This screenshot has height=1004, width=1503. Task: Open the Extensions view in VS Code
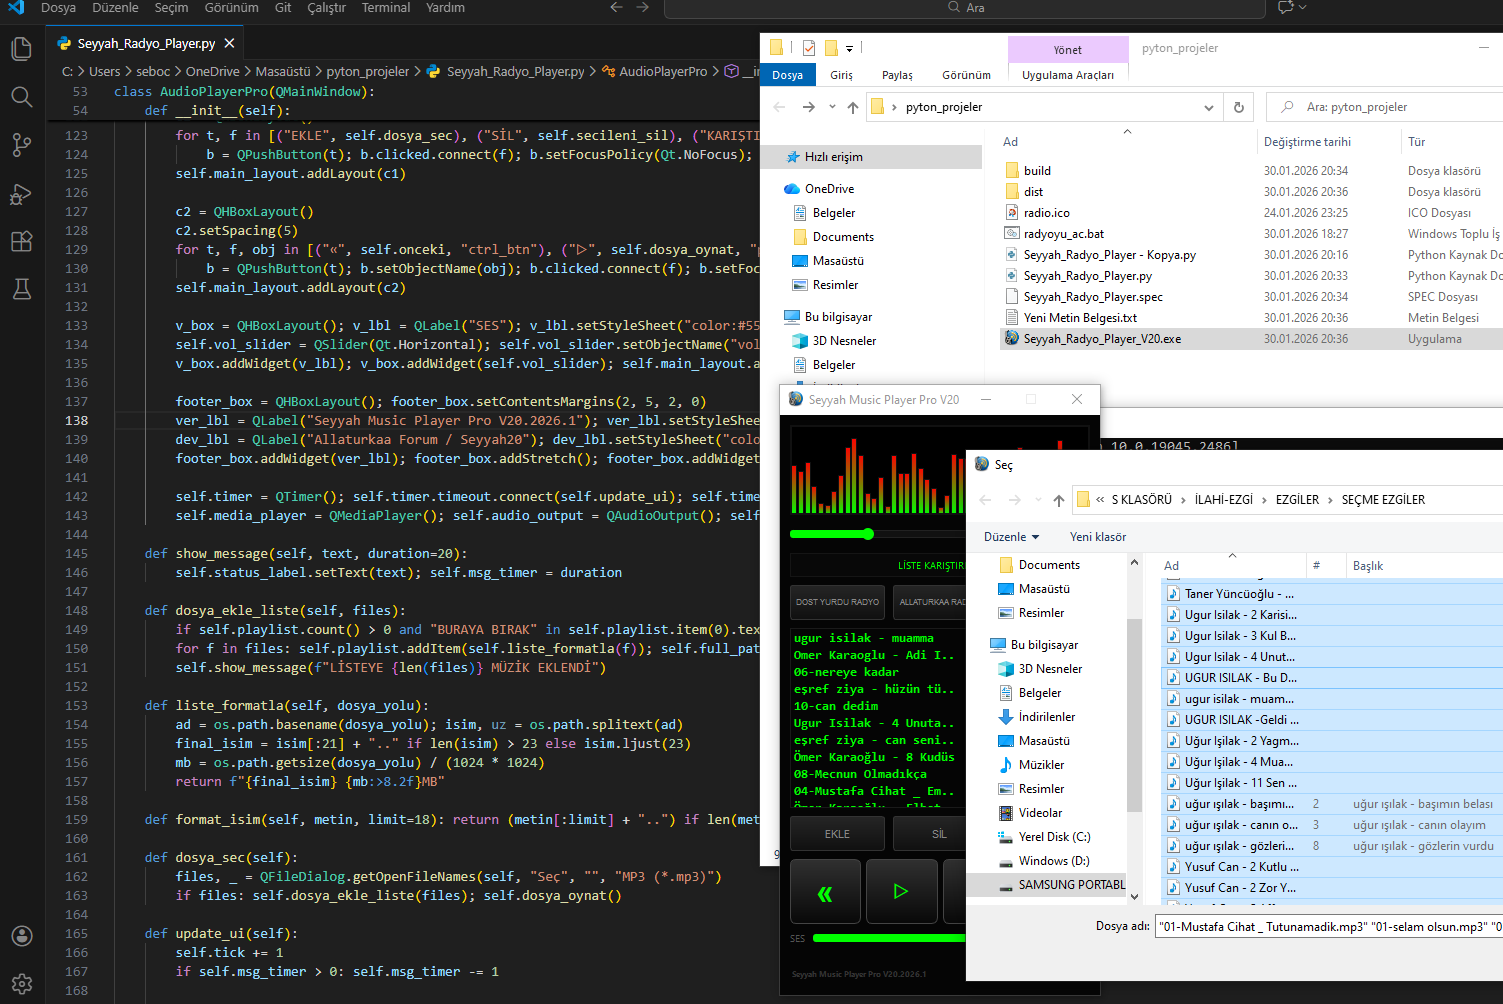(21, 241)
